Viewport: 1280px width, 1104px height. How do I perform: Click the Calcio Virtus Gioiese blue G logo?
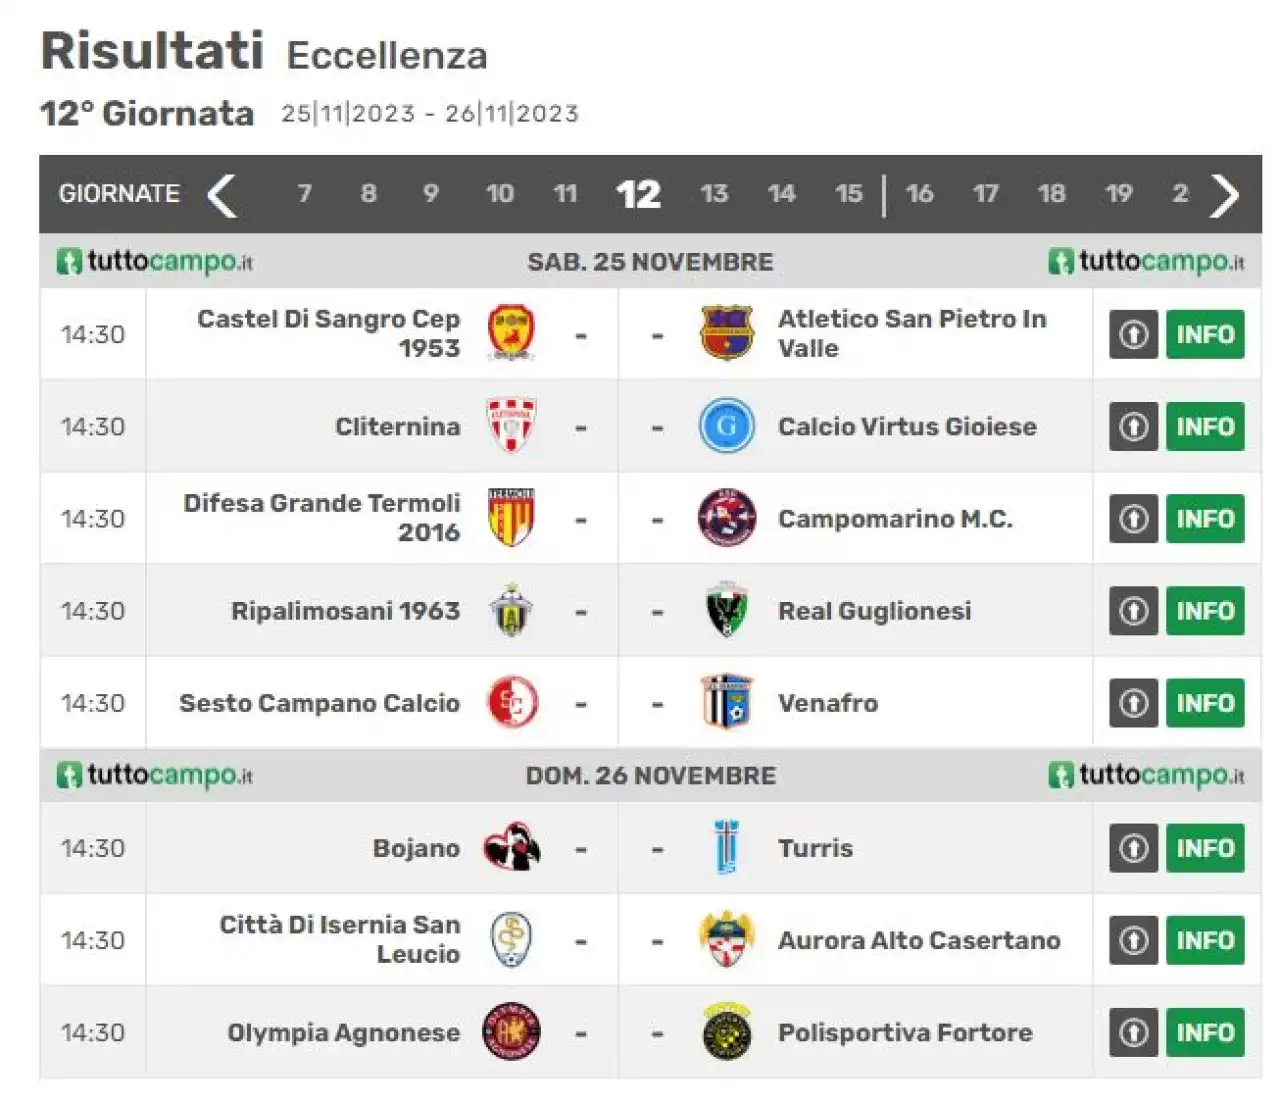click(726, 426)
